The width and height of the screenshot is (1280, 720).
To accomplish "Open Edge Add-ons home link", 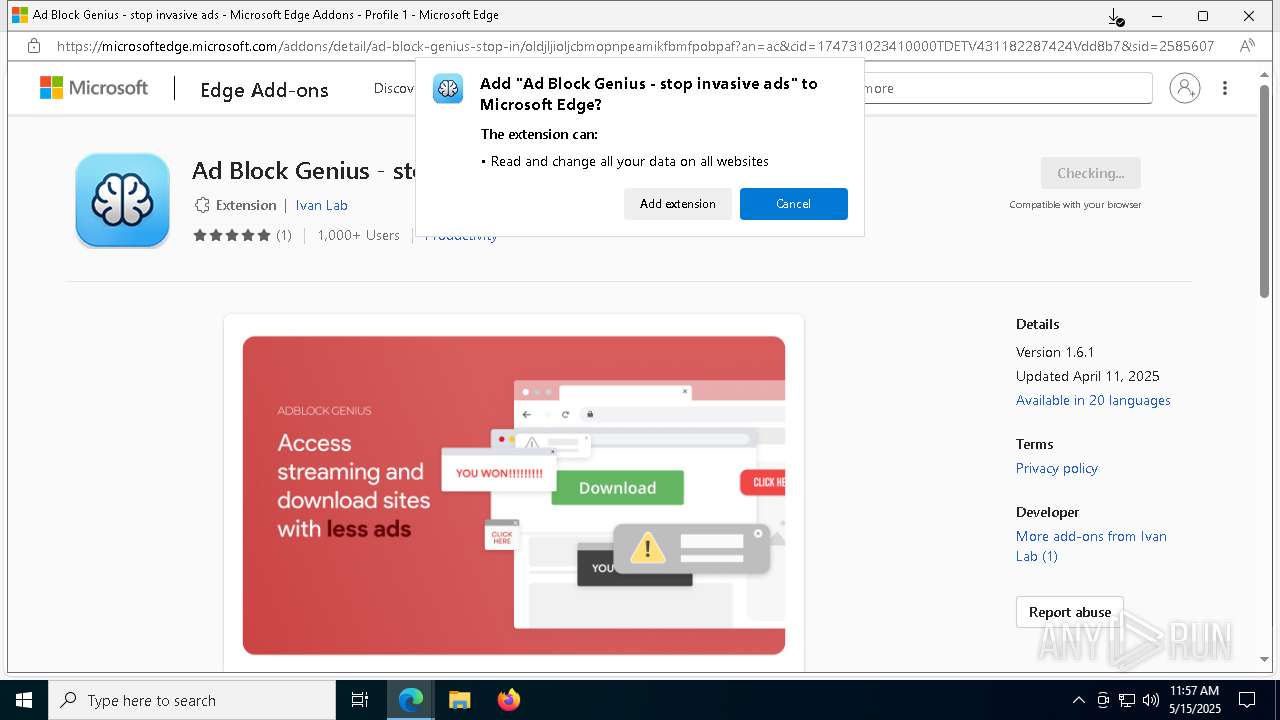I will pos(264,90).
